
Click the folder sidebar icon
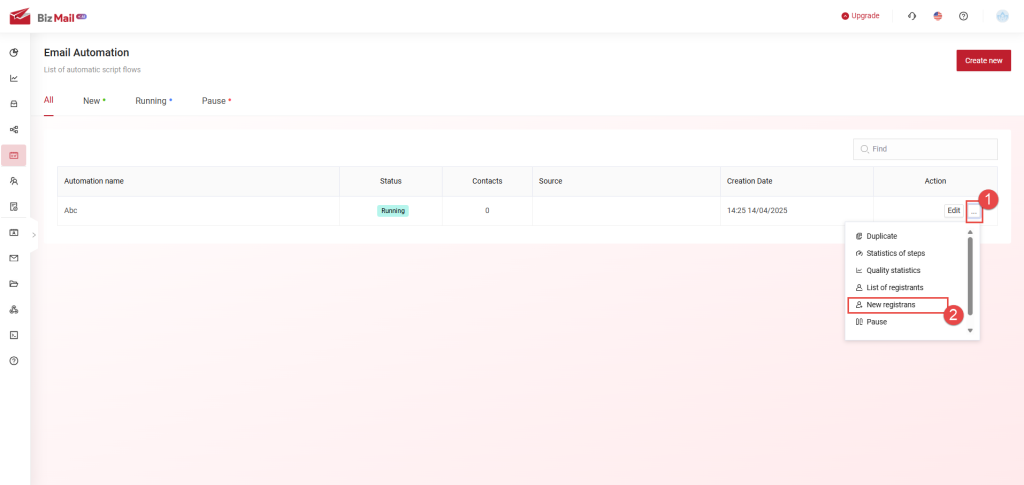point(14,284)
